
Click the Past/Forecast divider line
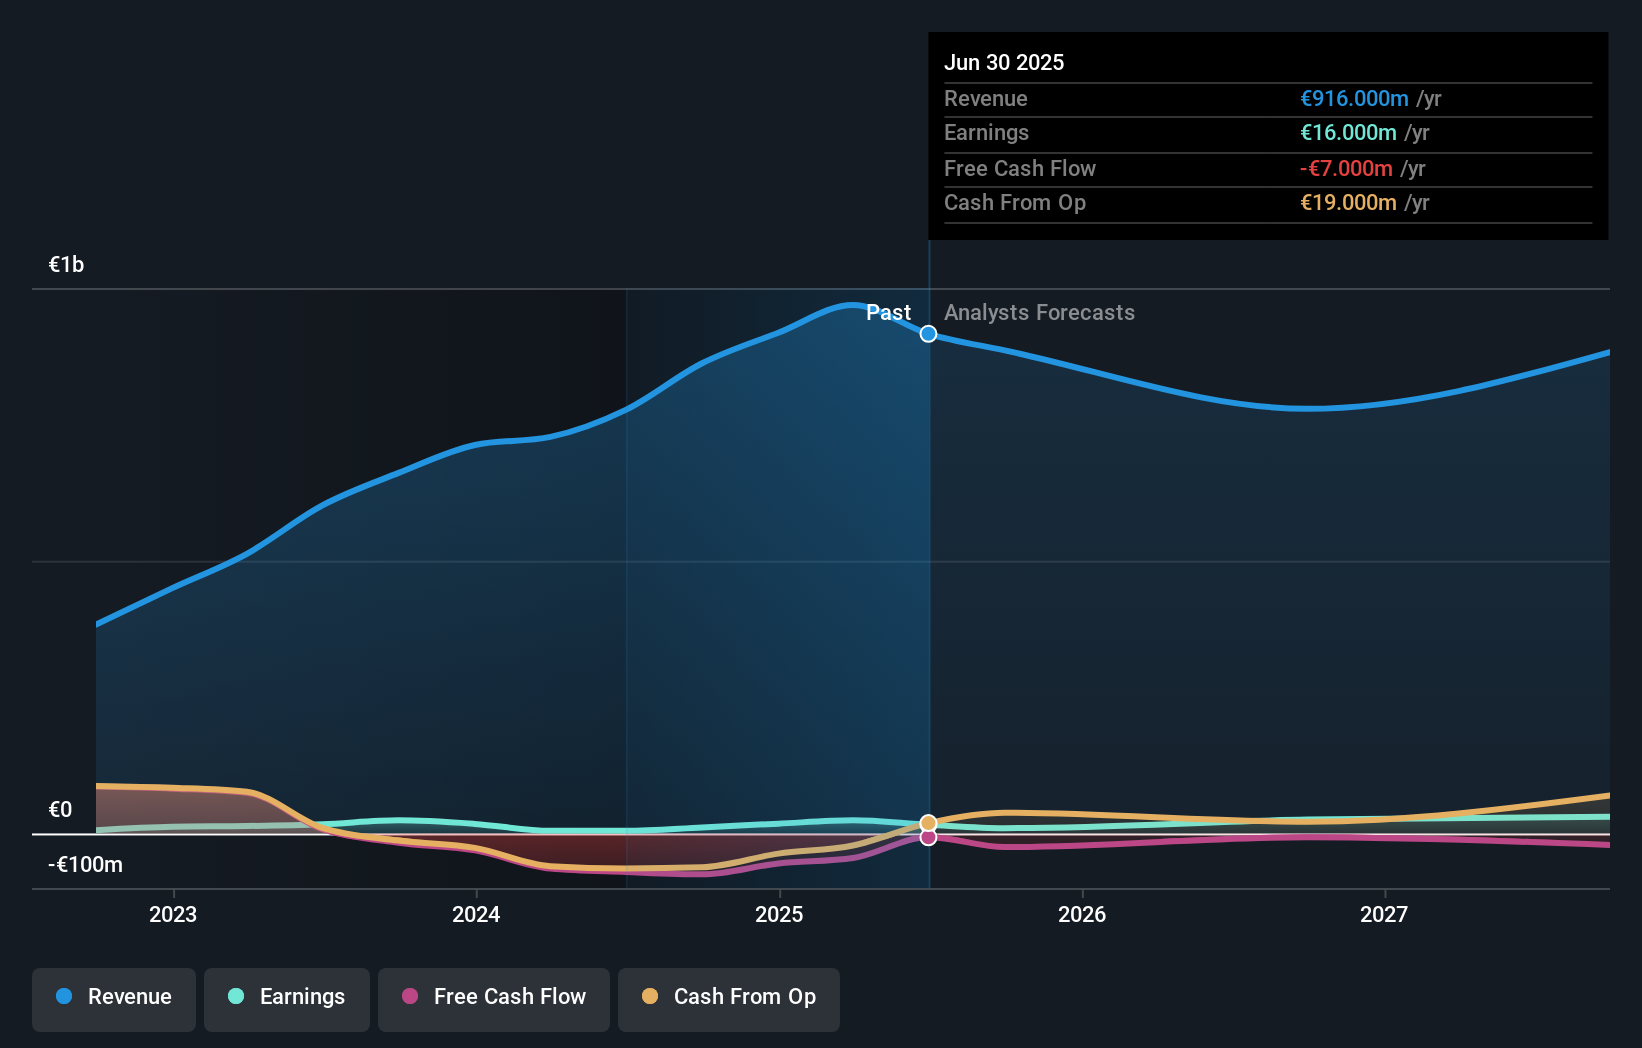[929, 600]
